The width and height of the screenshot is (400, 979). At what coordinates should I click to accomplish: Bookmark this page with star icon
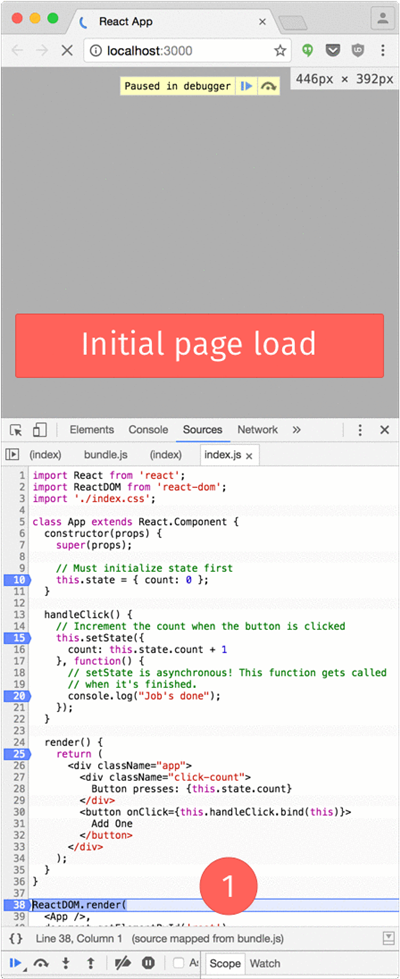[280, 51]
